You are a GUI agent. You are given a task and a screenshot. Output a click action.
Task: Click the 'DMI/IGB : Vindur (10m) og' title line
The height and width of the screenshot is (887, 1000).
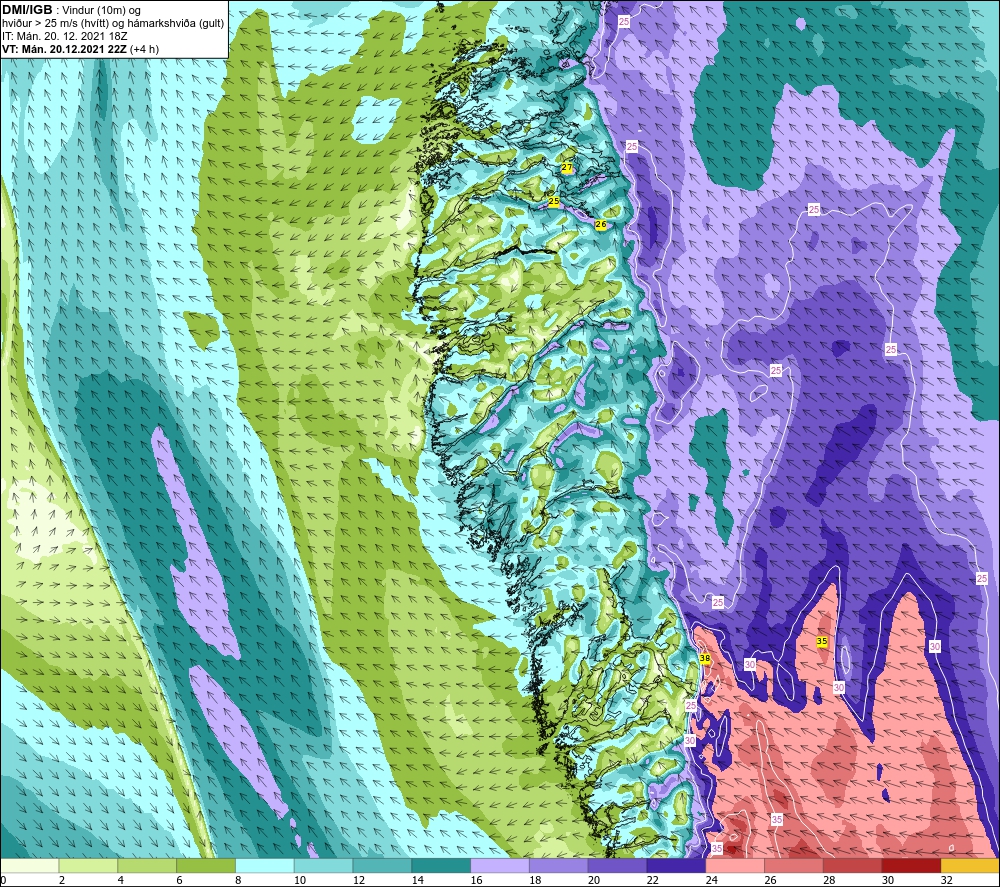(x=71, y=10)
